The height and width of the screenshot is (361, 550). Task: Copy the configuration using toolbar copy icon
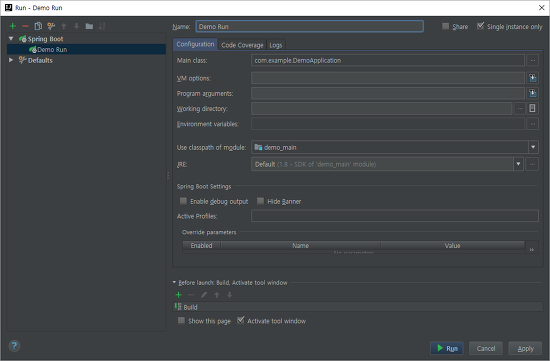point(38,26)
